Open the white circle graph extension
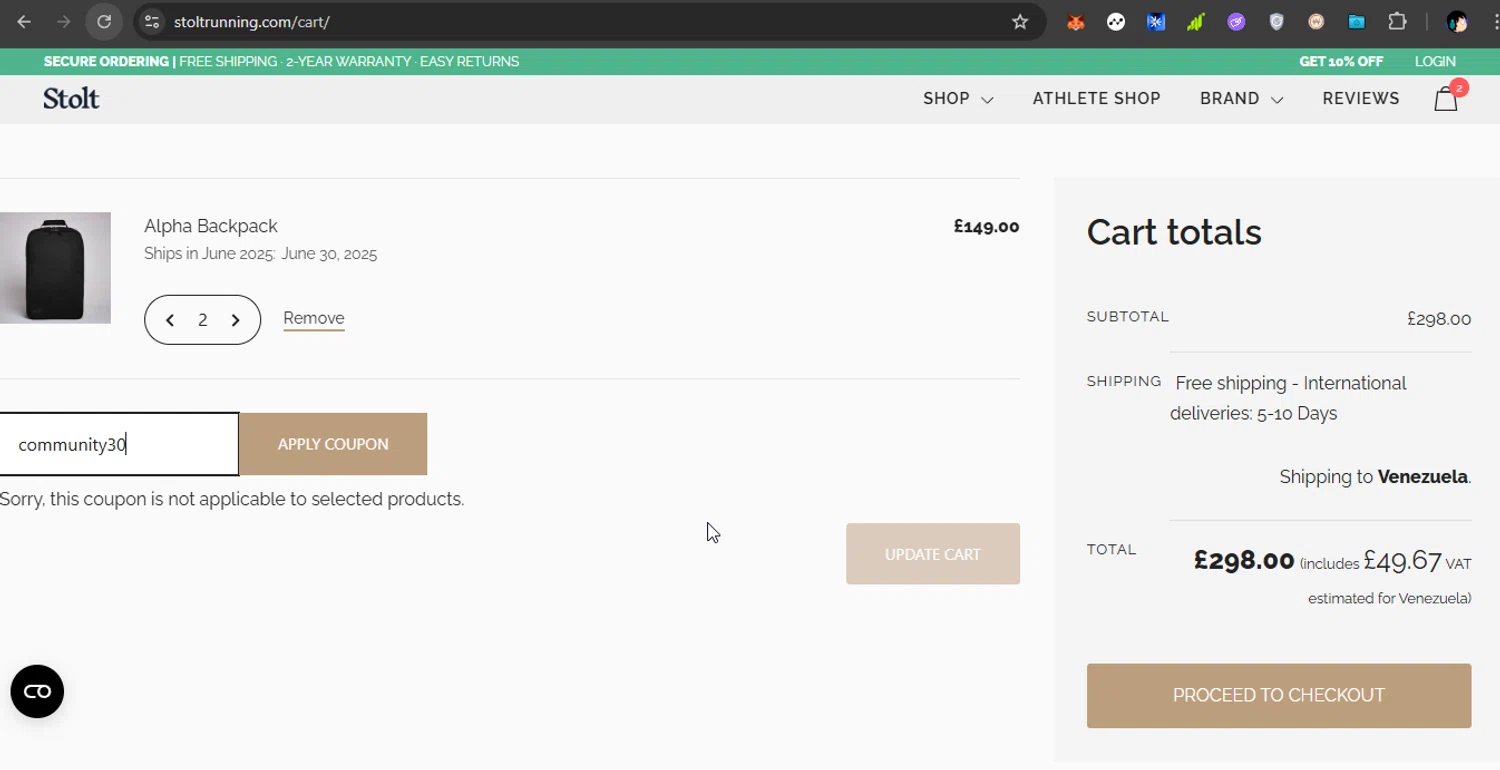 click(x=1116, y=21)
